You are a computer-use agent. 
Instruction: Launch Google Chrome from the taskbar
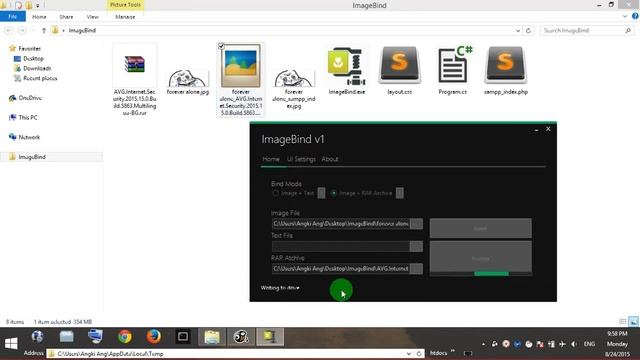125,337
